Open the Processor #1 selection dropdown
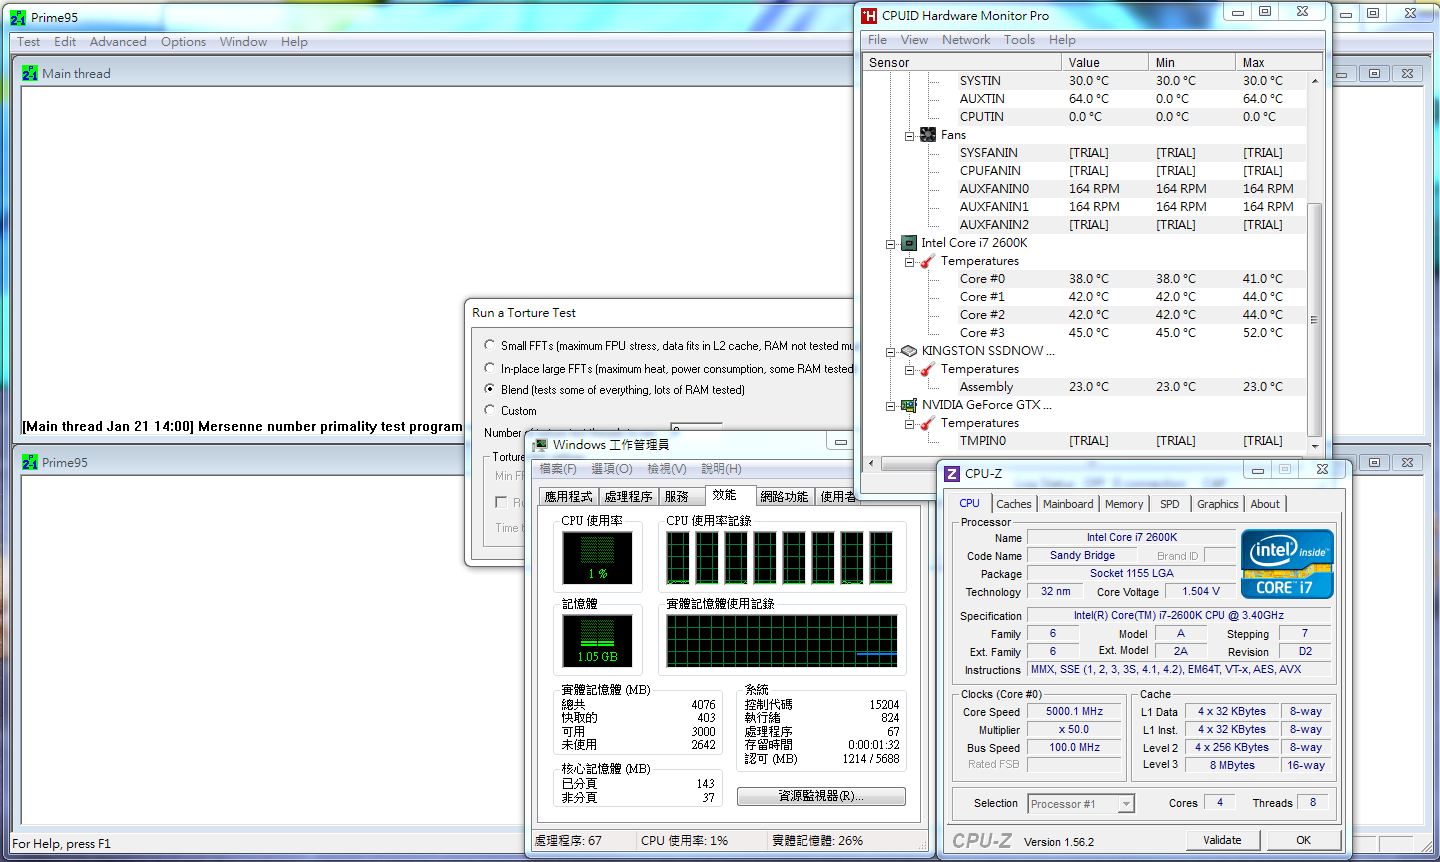Image resolution: width=1440 pixels, height=862 pixels. 1126,804
